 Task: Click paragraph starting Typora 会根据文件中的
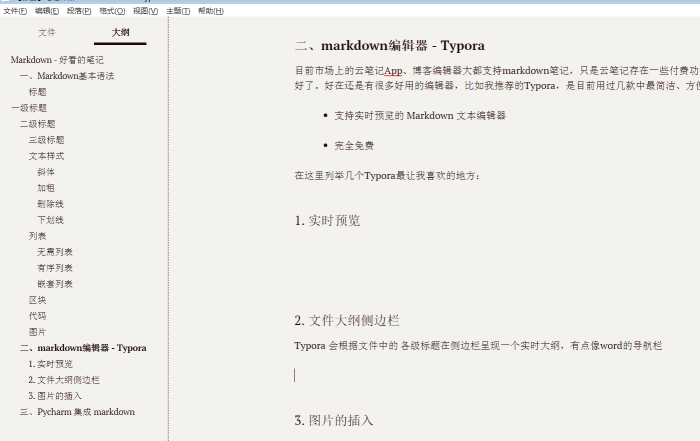click(x=478, y=346)
